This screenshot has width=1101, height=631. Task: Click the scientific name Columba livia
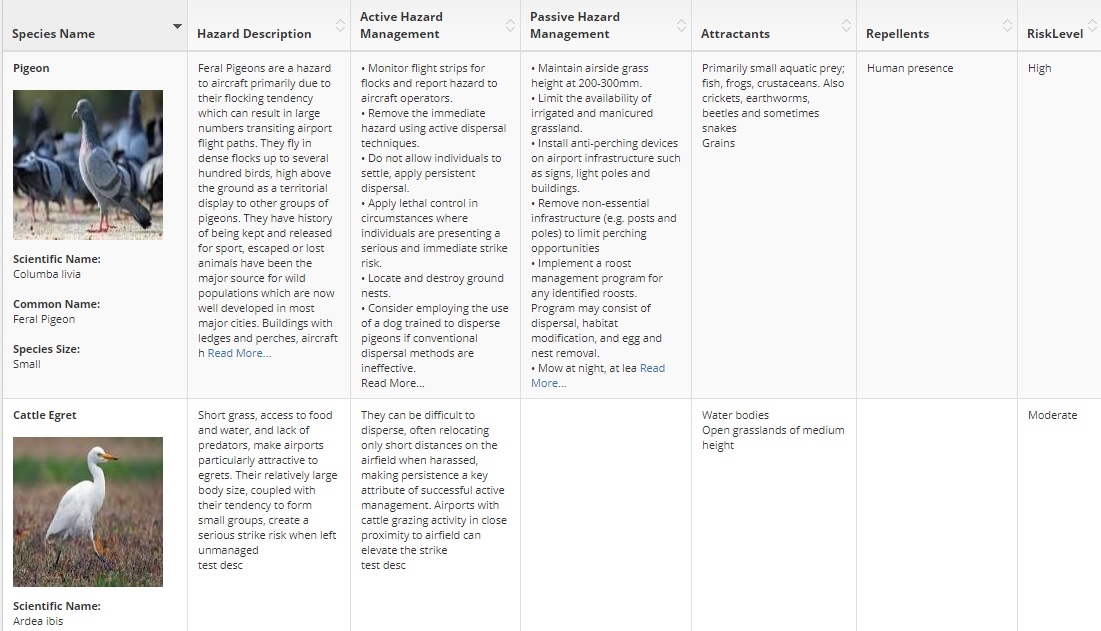(x=47, y=274)
